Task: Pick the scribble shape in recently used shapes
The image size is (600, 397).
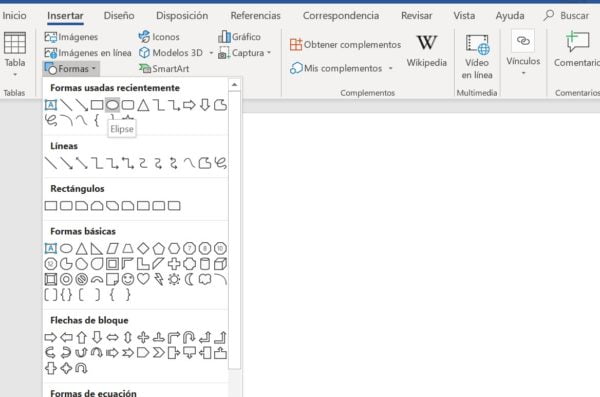Action: pyautogui.click(x=51, y=120)
